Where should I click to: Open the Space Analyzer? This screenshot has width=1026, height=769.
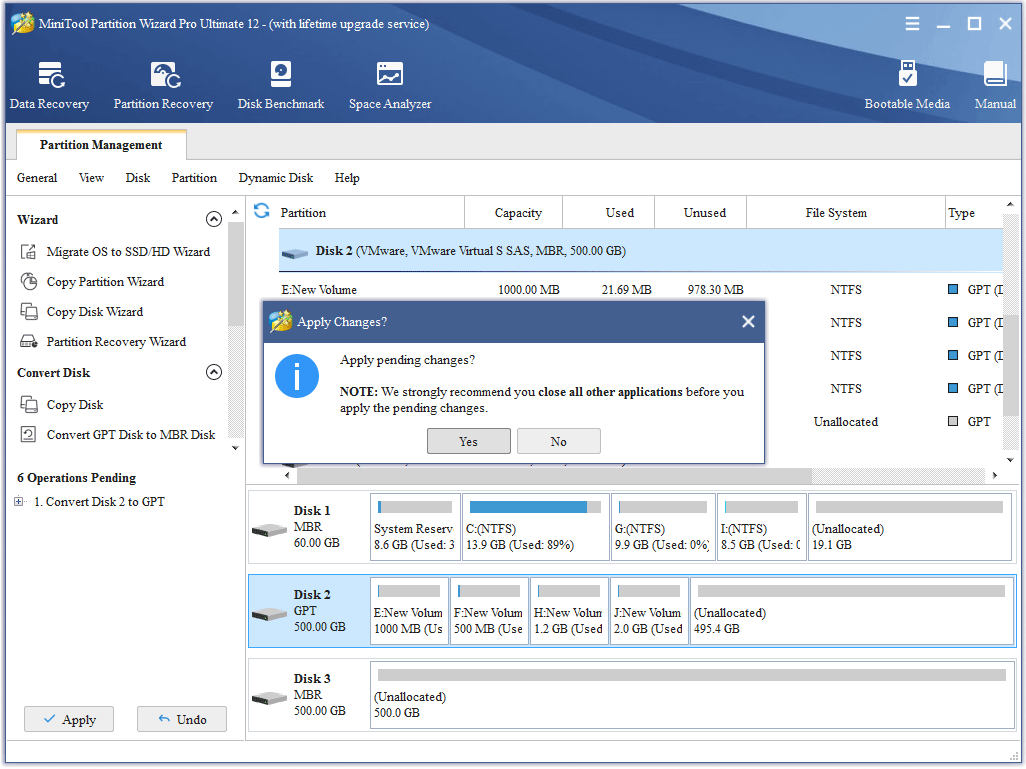[389, 84]
